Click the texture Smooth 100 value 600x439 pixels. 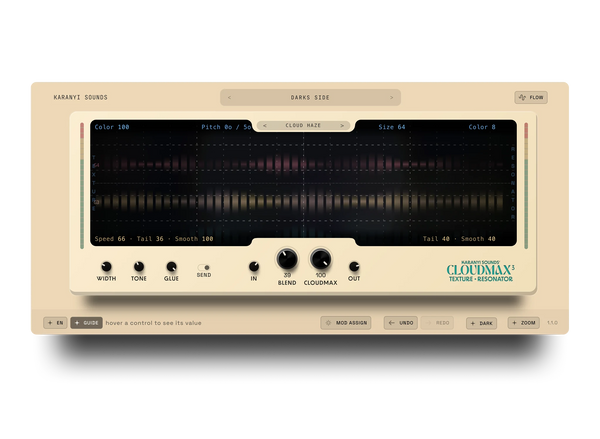(194, 239)
